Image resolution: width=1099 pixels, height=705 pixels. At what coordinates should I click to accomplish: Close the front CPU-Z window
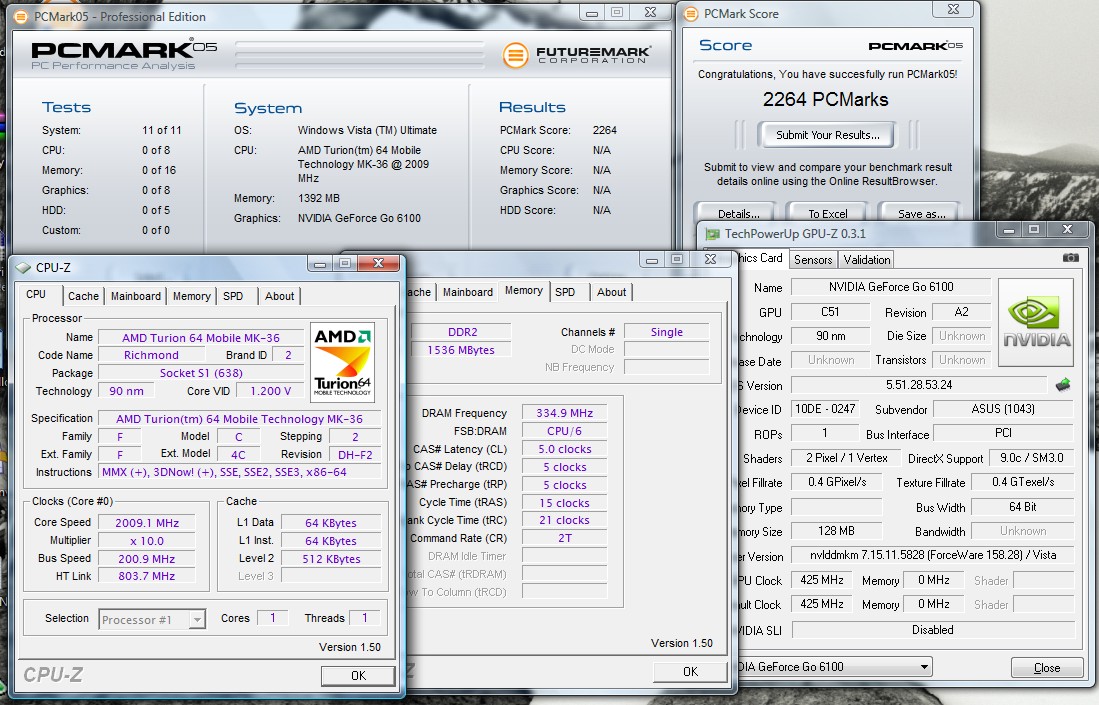(x=378, y=263)
